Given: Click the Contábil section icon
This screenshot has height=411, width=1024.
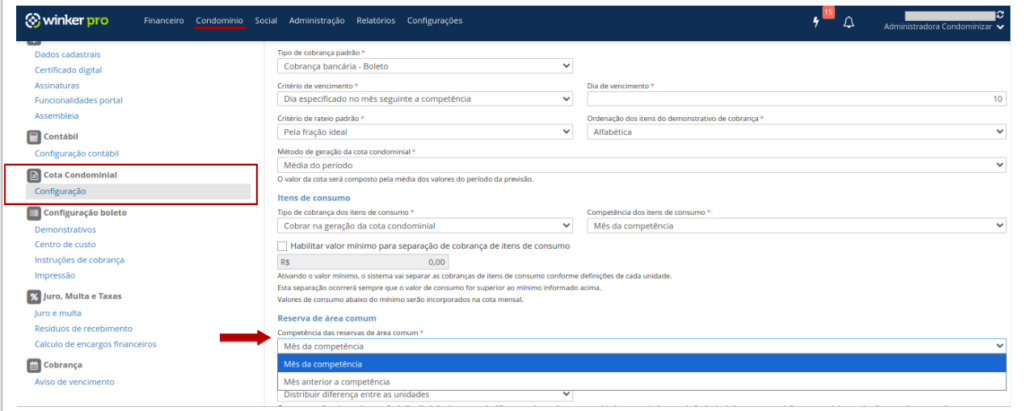Looking at the screenshot, I should tap(33, 137).
